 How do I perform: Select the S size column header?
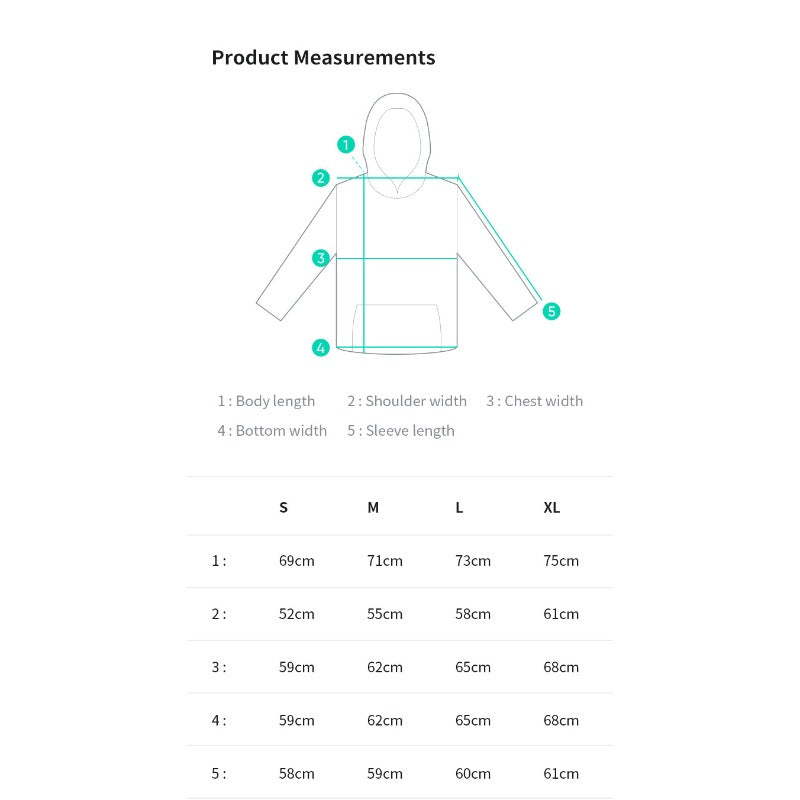coord(284,507)
